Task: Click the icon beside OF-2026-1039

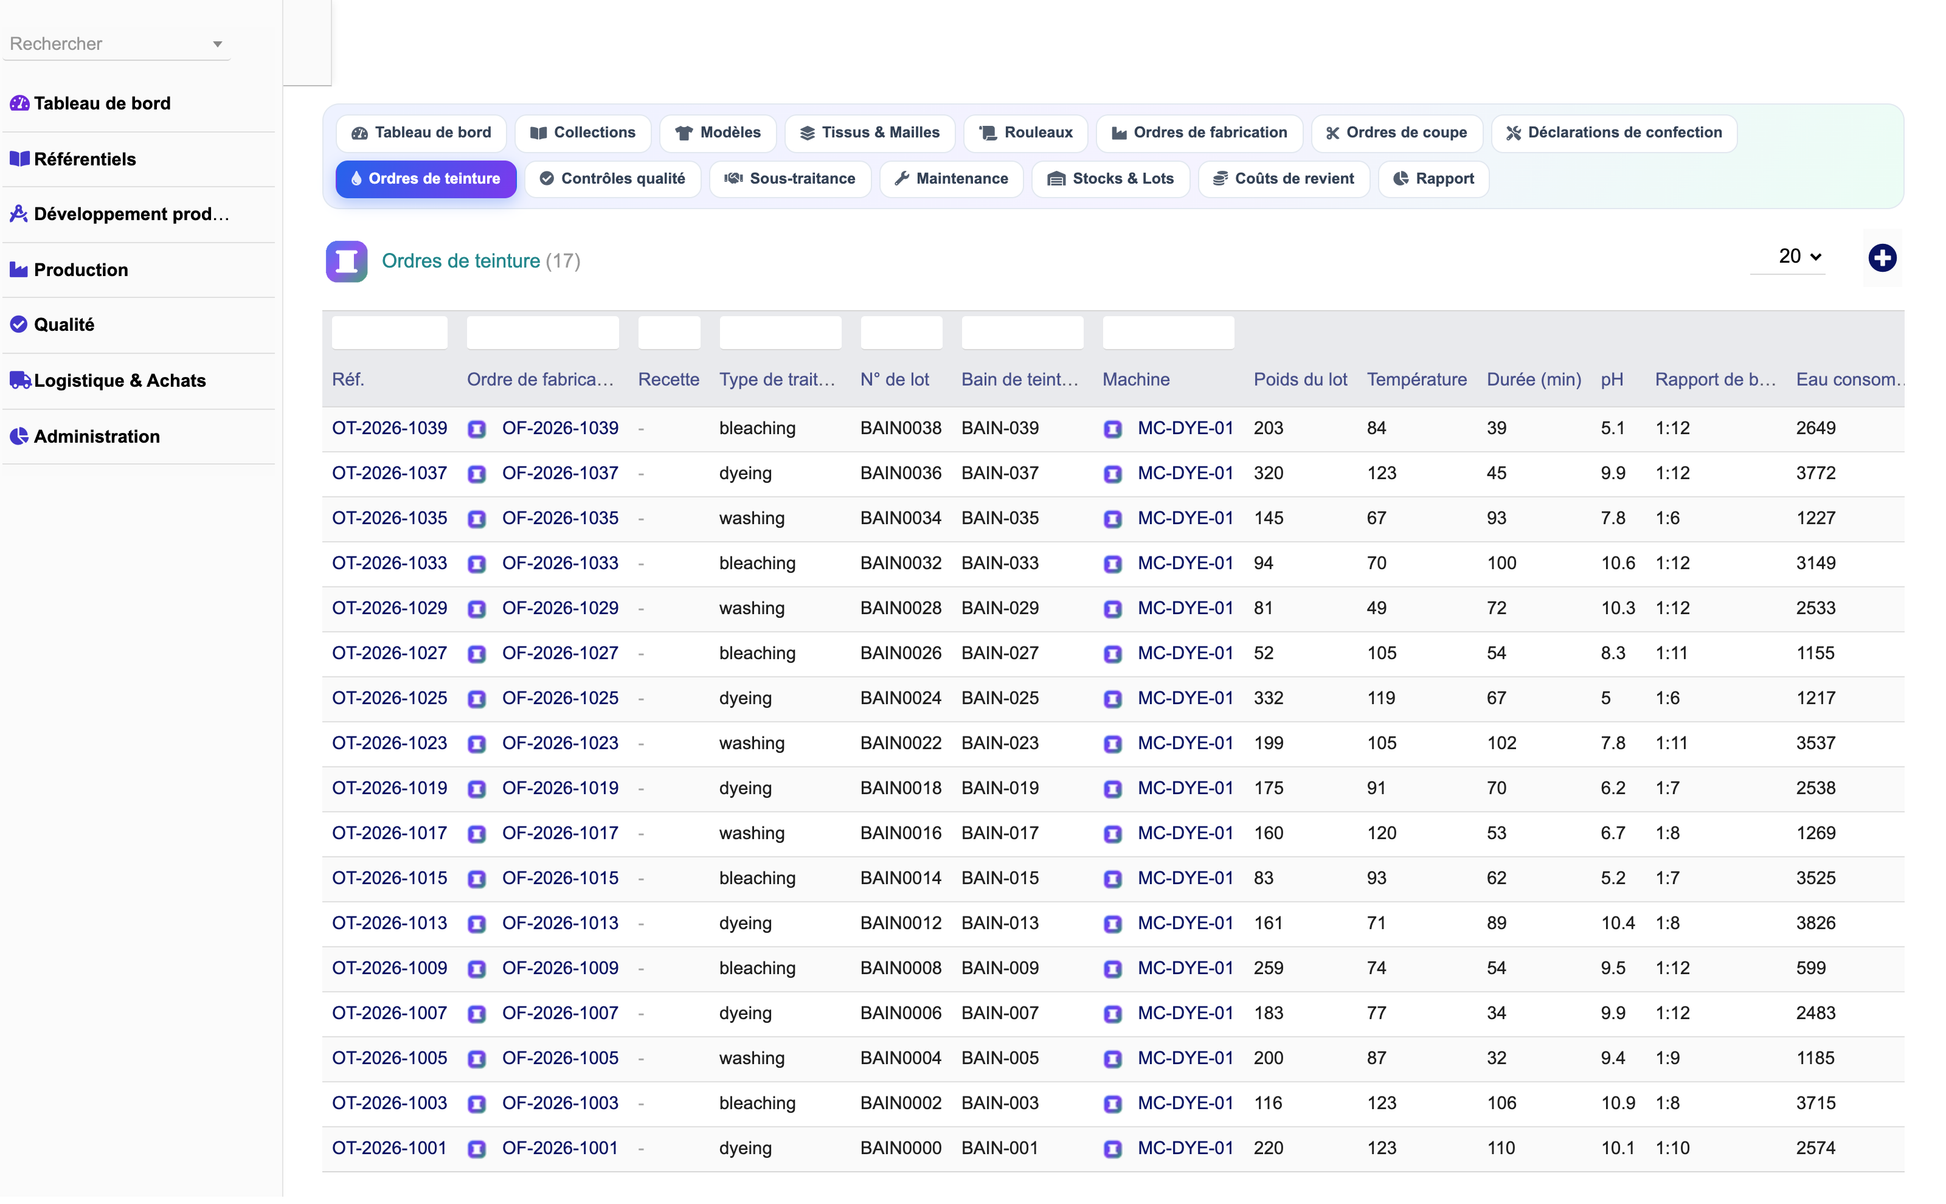Action: click(x=477, y=429)
